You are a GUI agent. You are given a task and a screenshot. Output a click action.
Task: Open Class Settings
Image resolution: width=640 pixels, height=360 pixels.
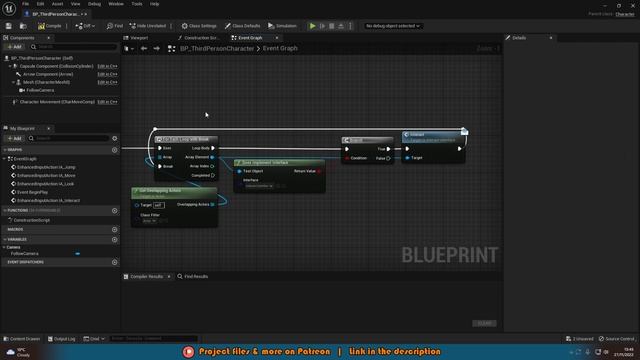click(x=199, y=26)
